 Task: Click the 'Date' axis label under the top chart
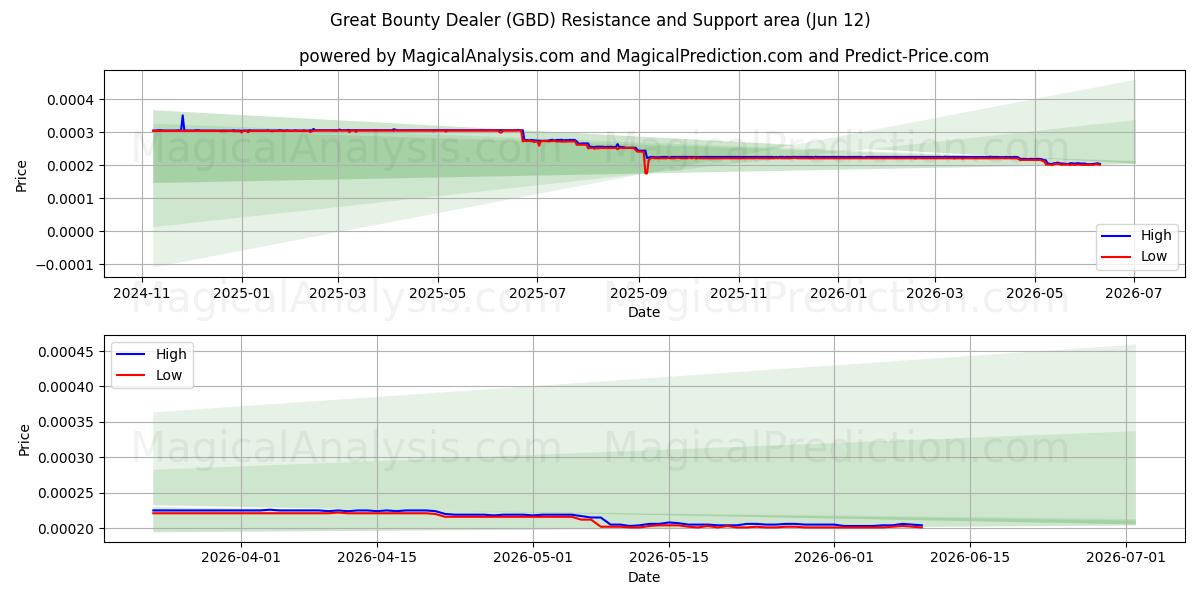click(x=644, y=313)
